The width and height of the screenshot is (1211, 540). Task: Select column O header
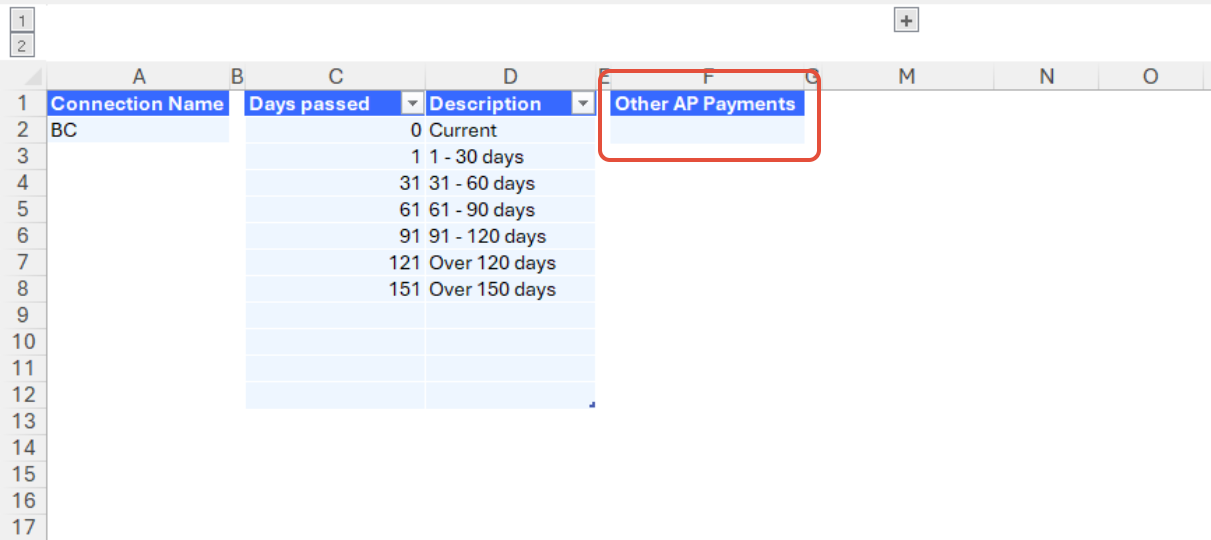1151,77
